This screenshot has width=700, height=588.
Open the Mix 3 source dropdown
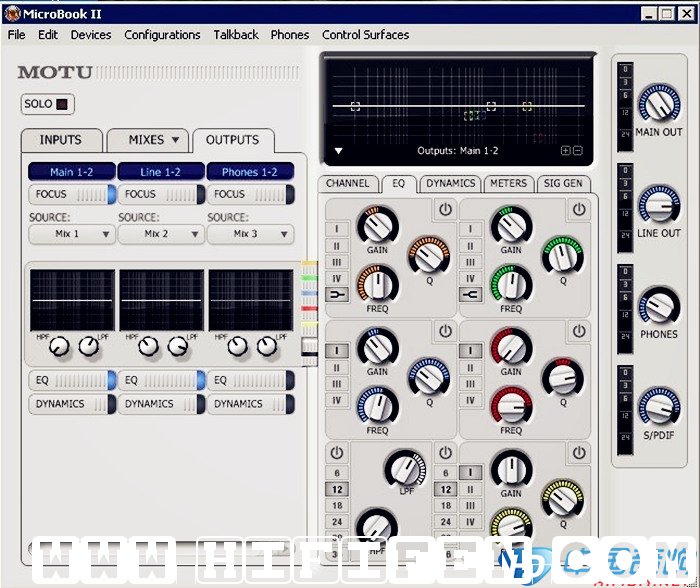tap(250, 234)
